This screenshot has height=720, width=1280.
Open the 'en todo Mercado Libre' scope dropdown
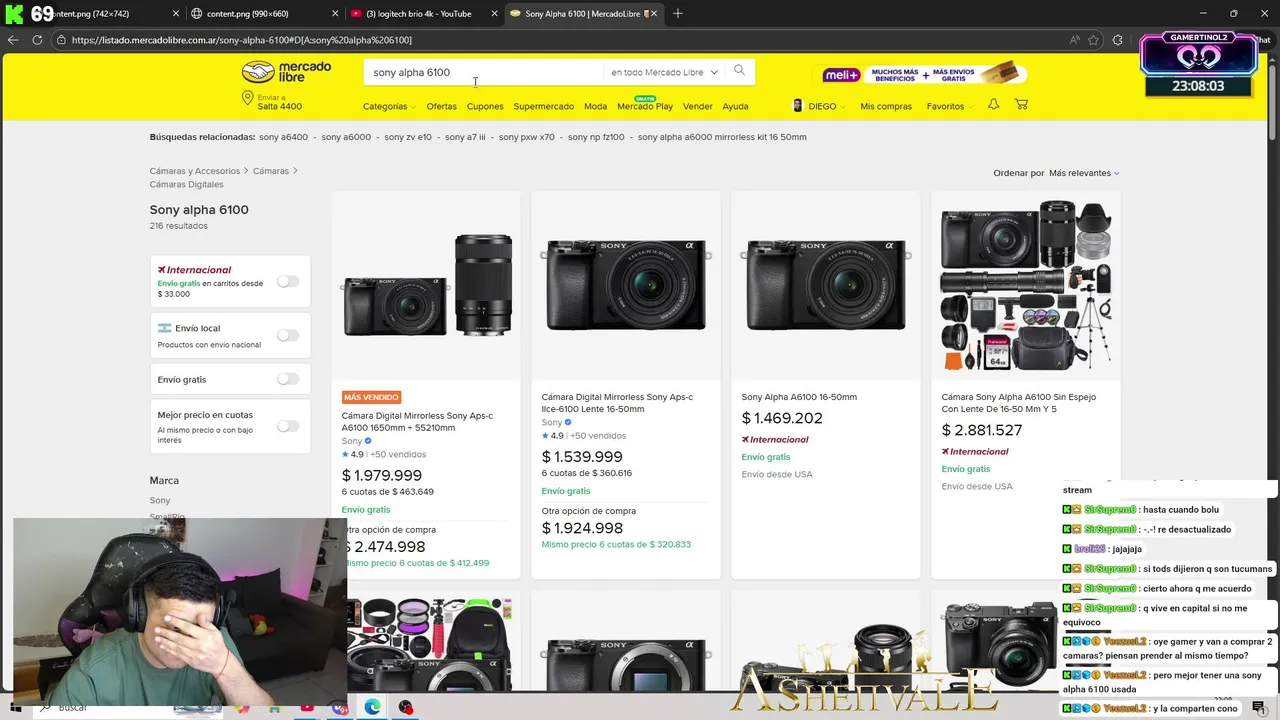664,72
